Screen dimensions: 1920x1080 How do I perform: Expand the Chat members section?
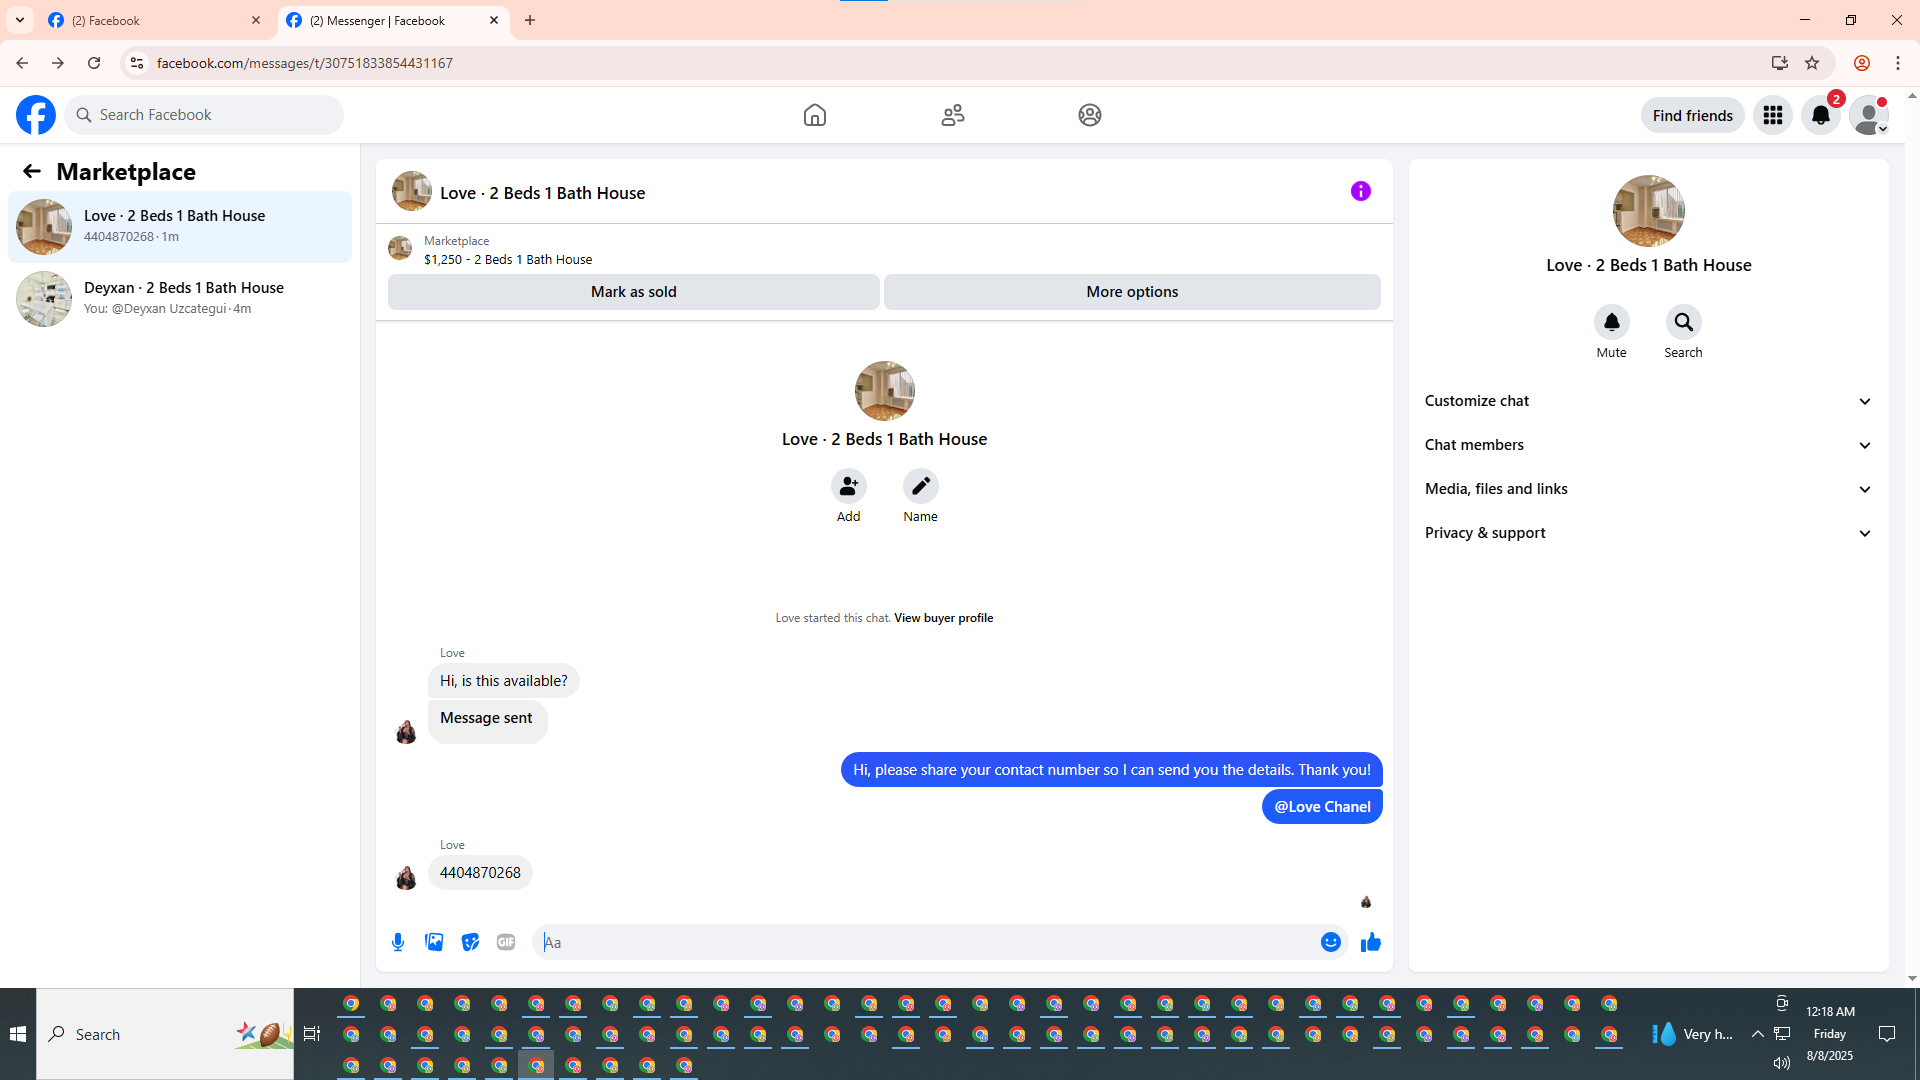click(1647, 445)
